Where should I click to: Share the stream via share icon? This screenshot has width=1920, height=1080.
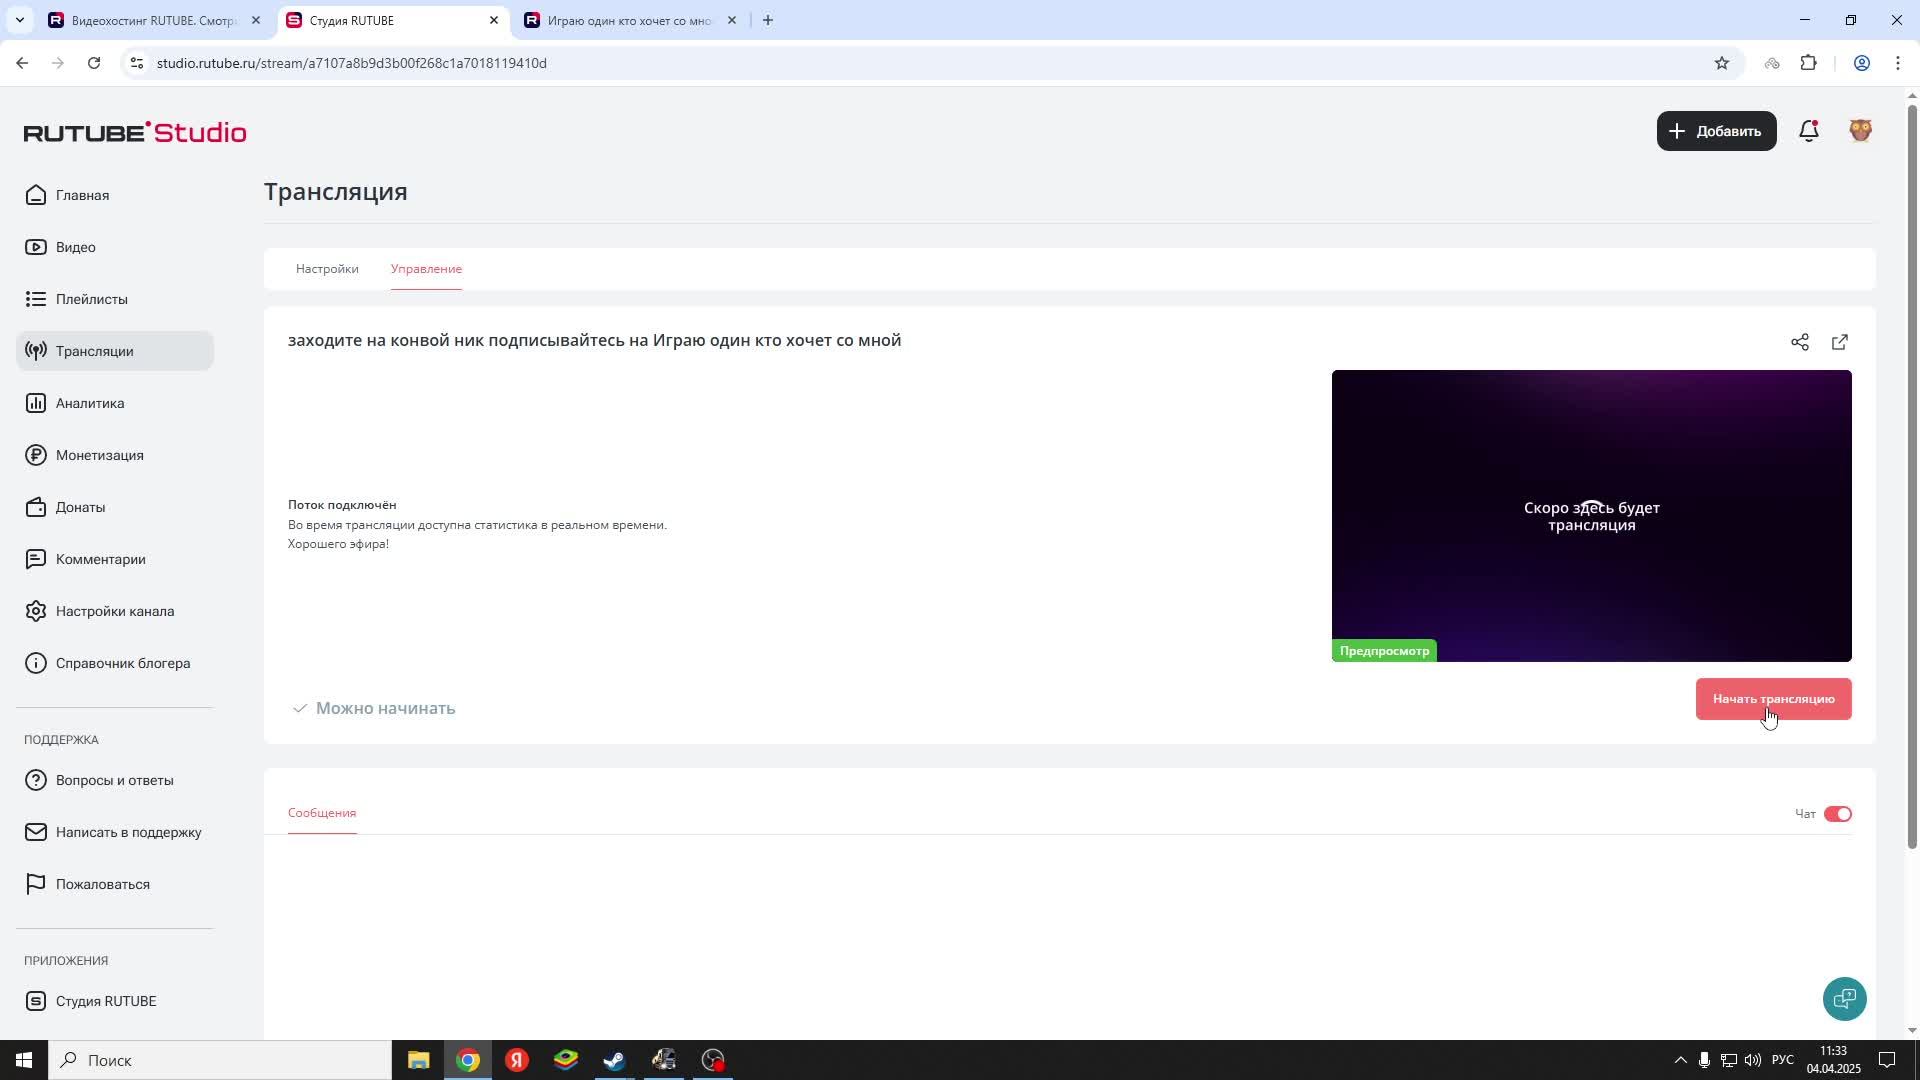pos(1800,342)
